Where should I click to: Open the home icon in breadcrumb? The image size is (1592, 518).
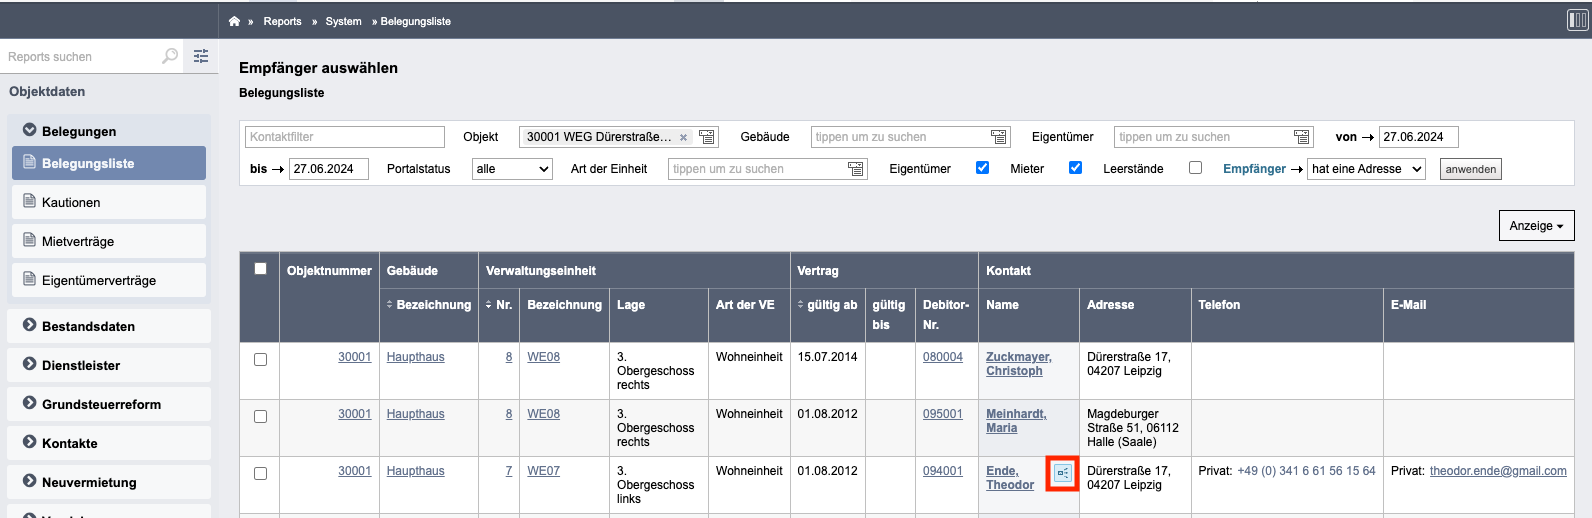(x=234, y=21)
